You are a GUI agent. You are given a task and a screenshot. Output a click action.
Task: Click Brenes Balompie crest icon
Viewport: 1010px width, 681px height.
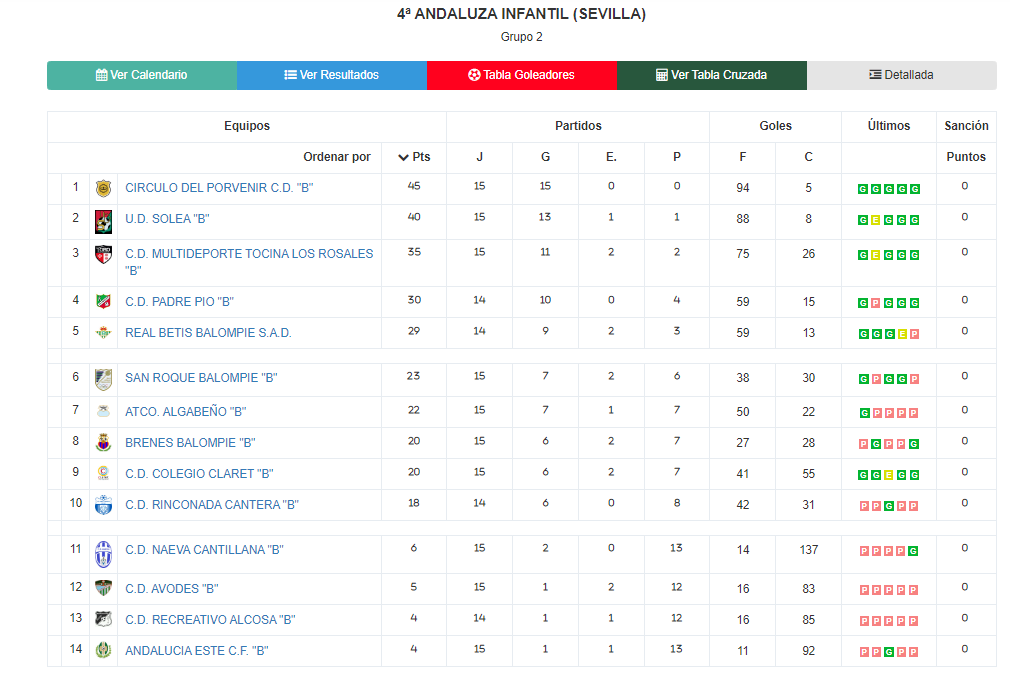(x=103, y=443)
